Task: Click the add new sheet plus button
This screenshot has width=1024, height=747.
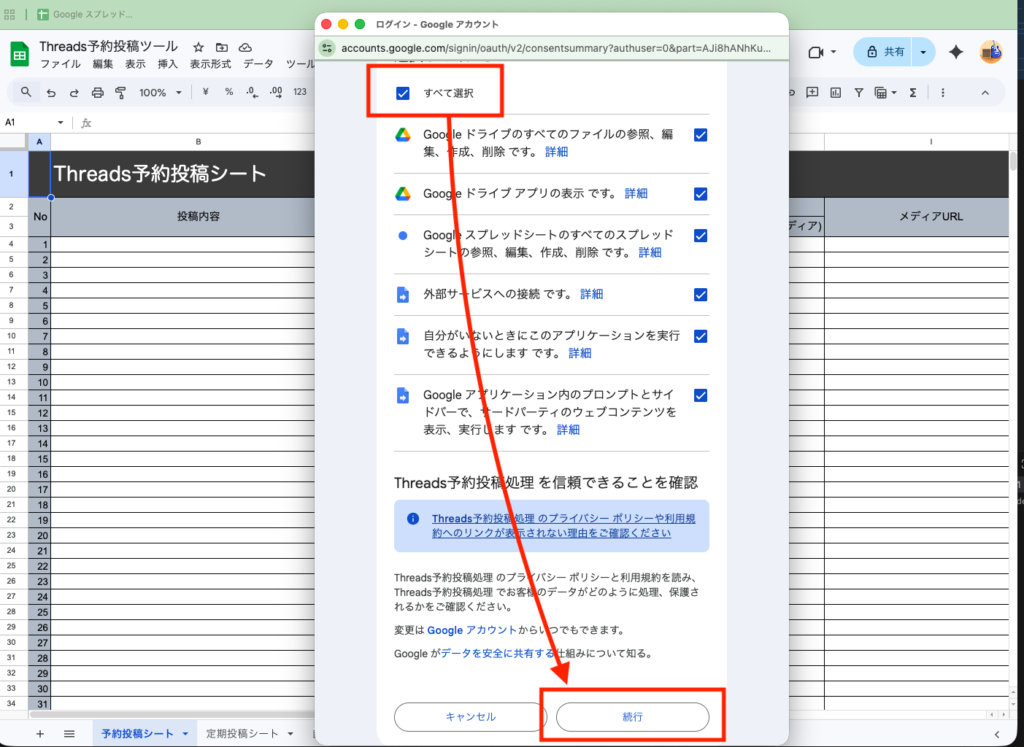Action: (x=40, y=734)
